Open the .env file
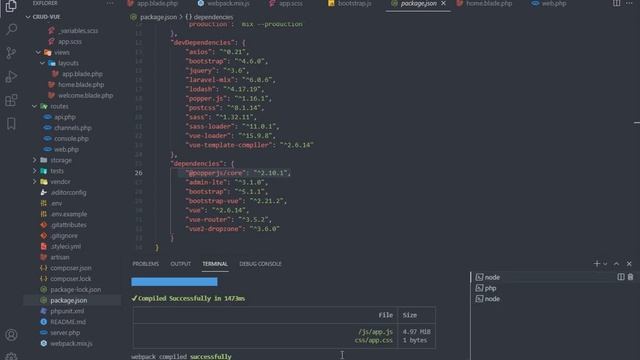Image resolution: width=640 pixels, height=360 pixels. (56, 203)
